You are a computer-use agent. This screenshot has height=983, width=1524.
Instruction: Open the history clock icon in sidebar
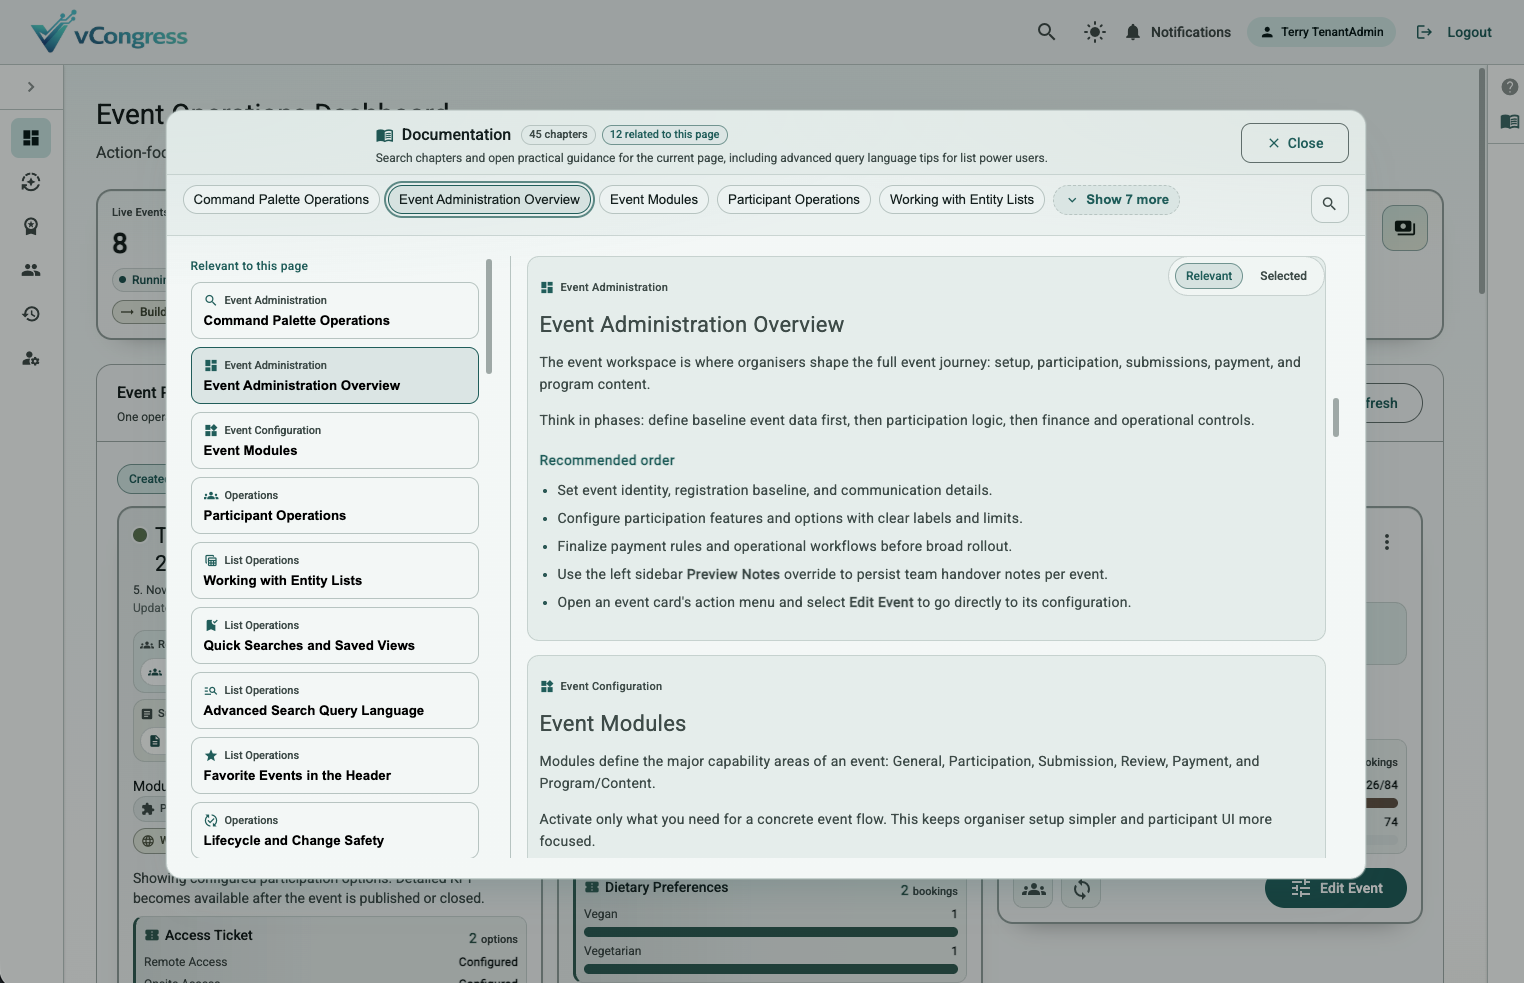pyautogui.click(x=31, y=314)
